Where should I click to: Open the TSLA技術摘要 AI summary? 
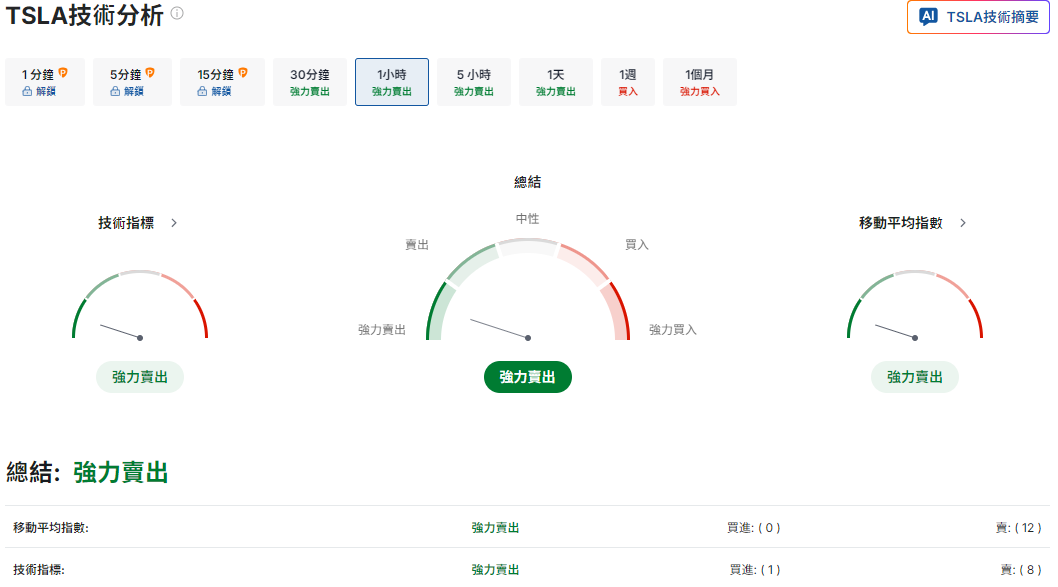(x=977, y=17)
